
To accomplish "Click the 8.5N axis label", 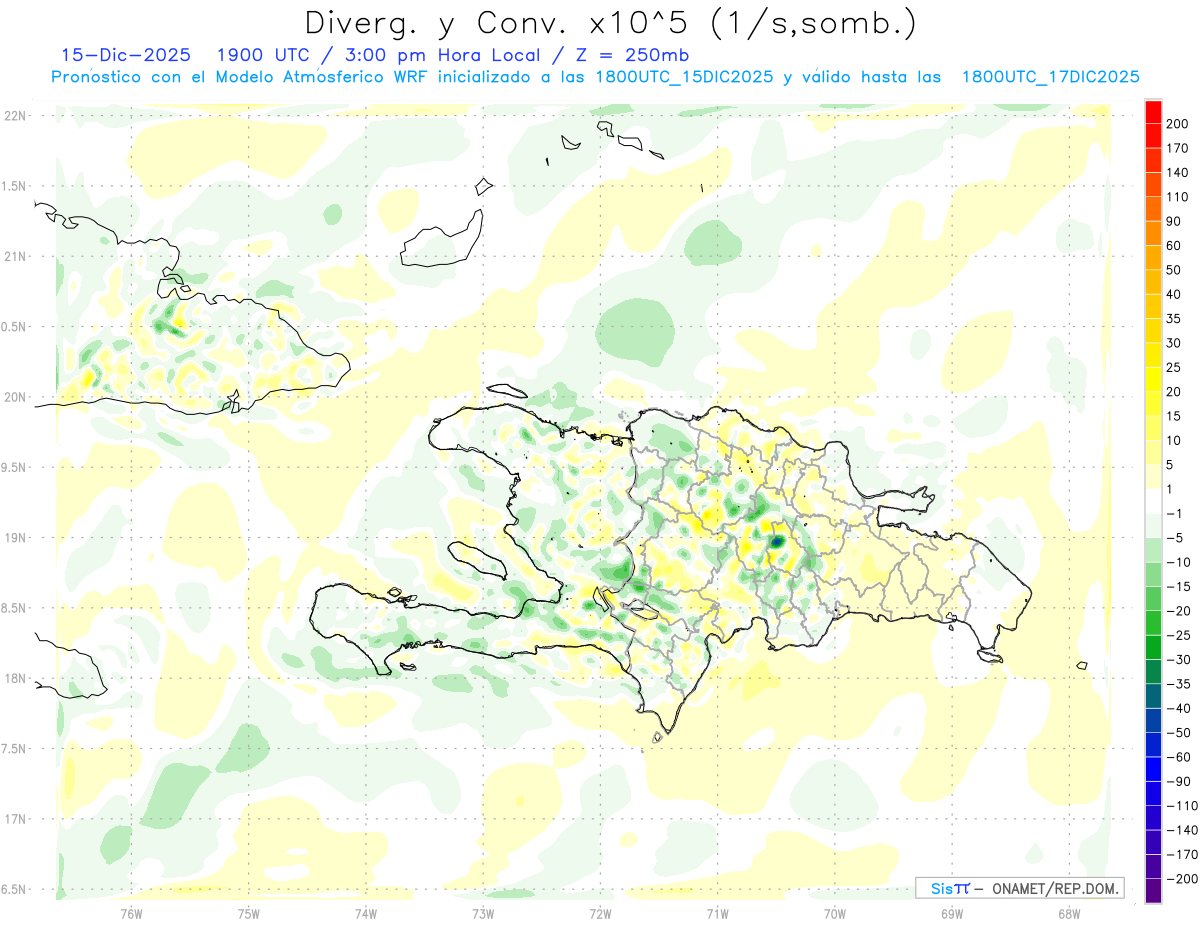I will point(15,608).
